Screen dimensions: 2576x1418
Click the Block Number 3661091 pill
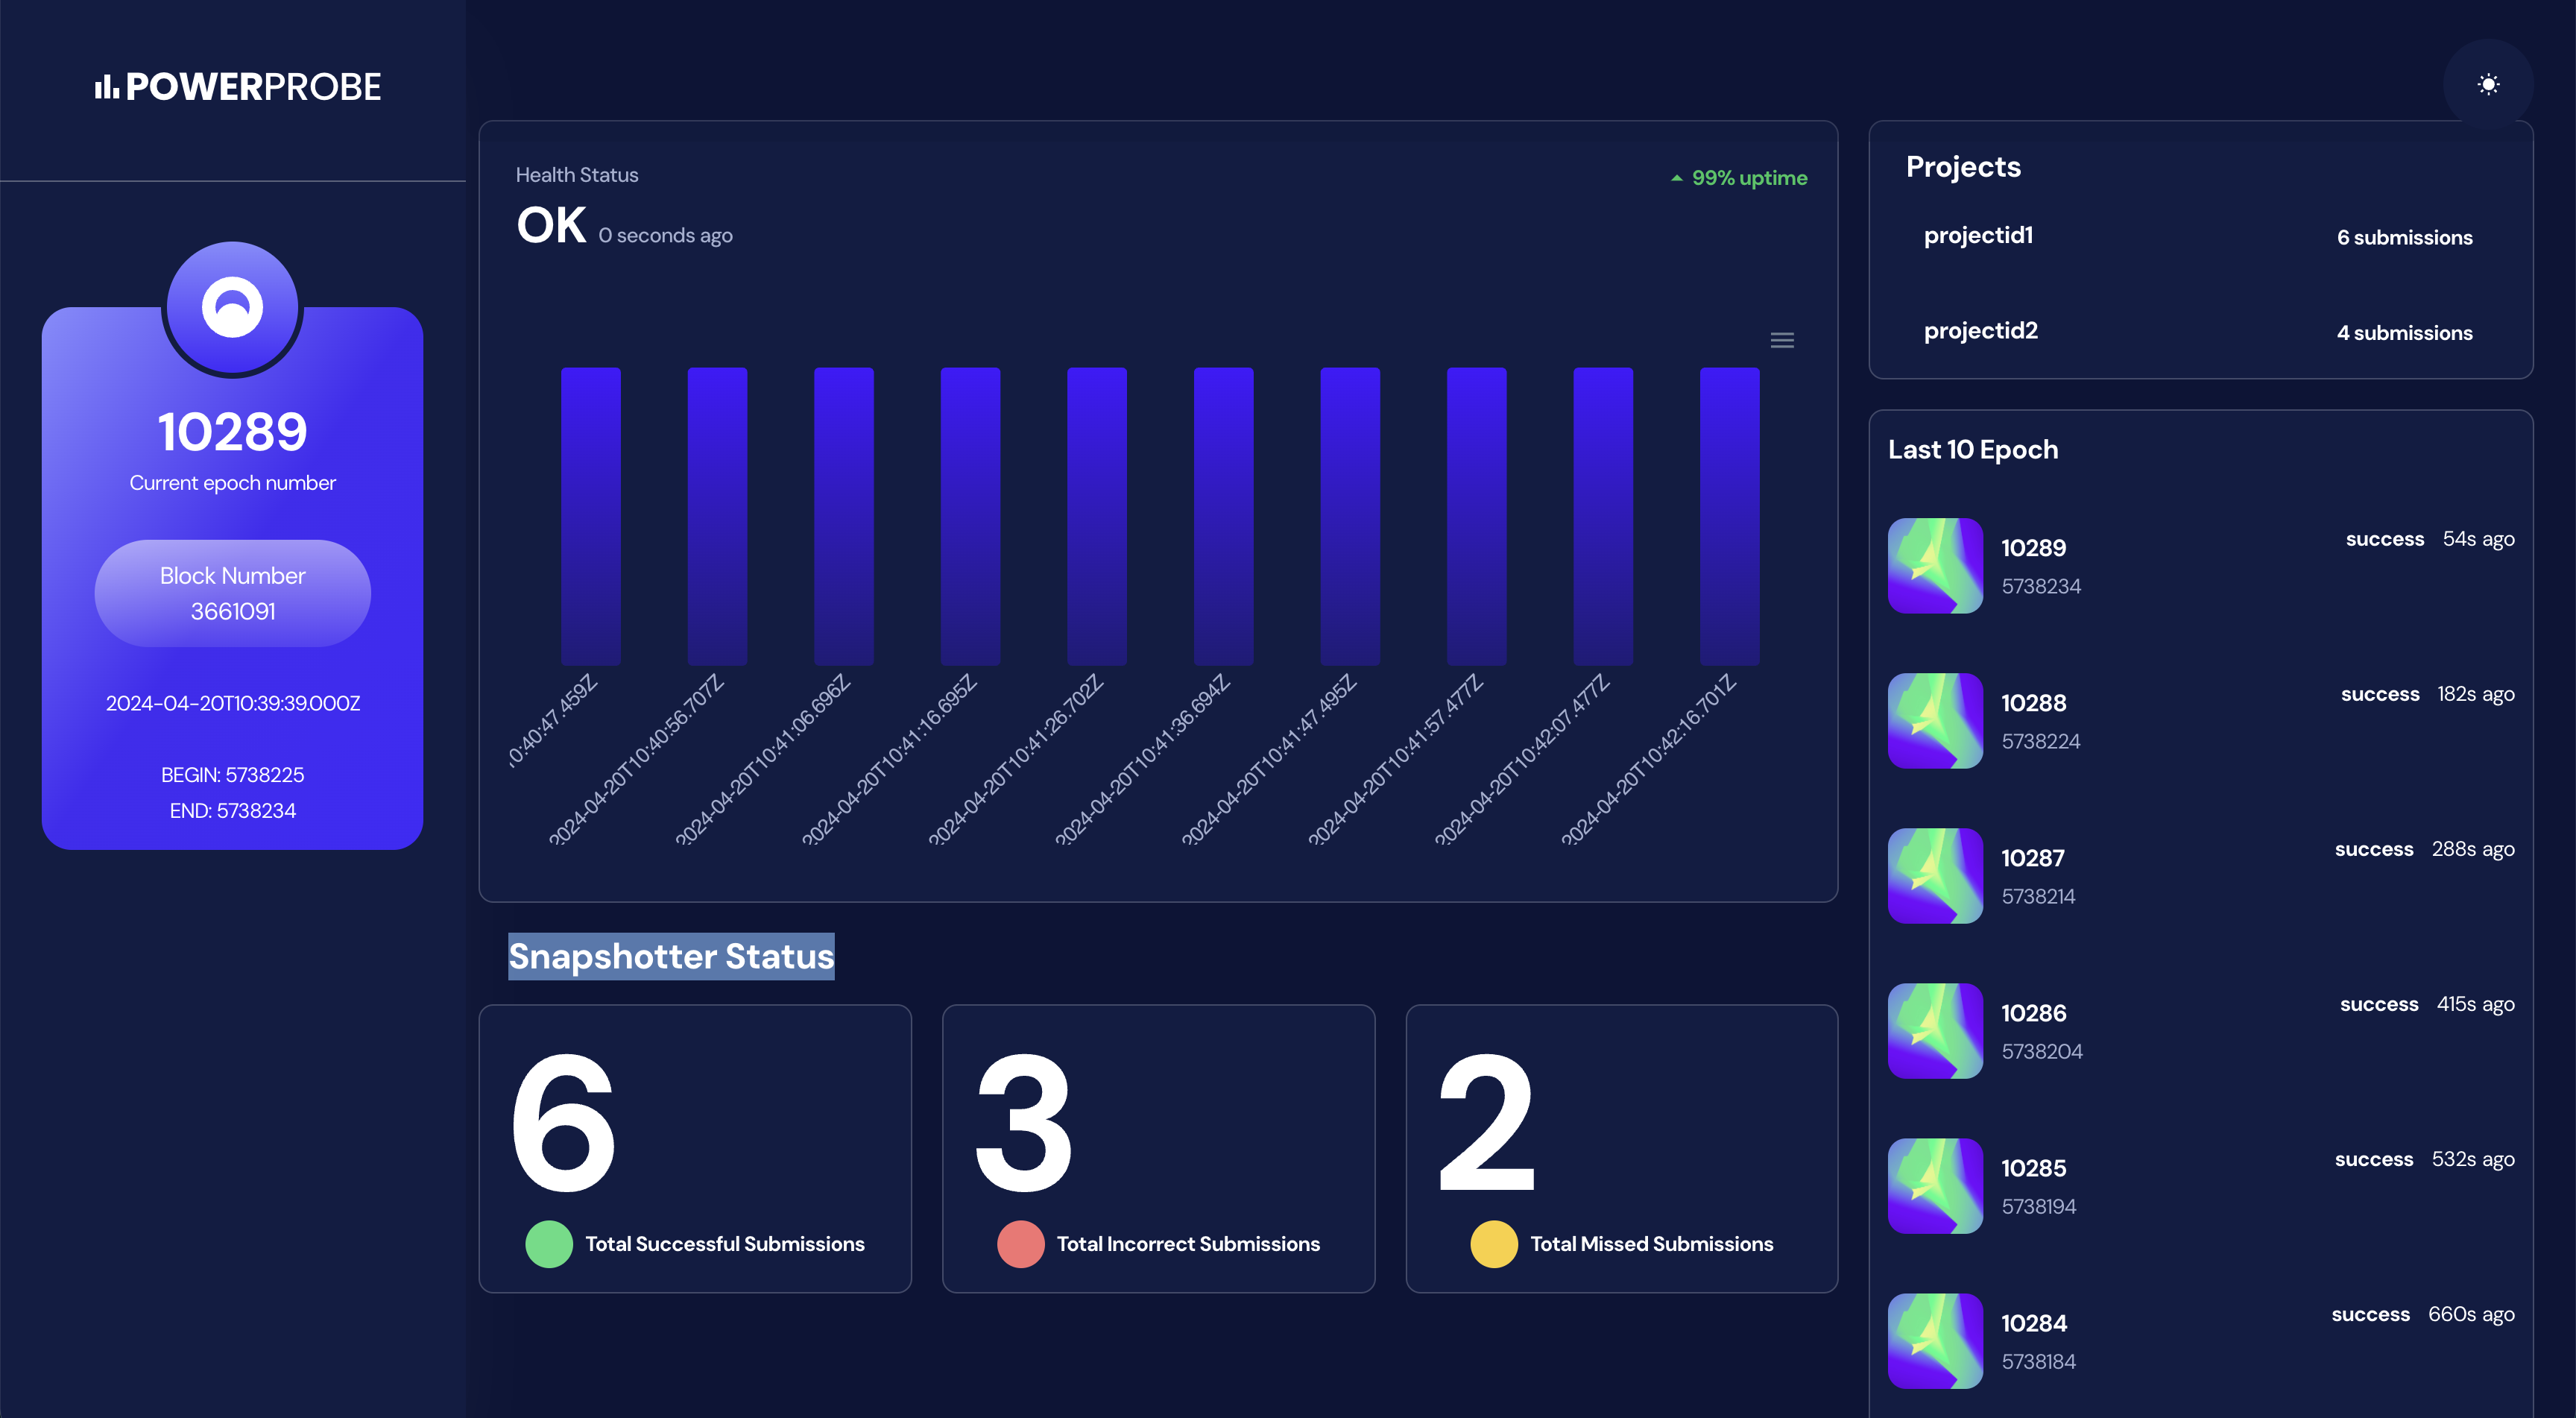(232, 593)
